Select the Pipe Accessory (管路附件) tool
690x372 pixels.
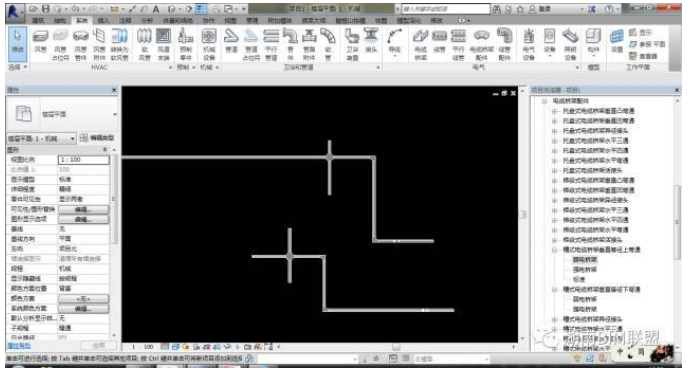[309, 44]
